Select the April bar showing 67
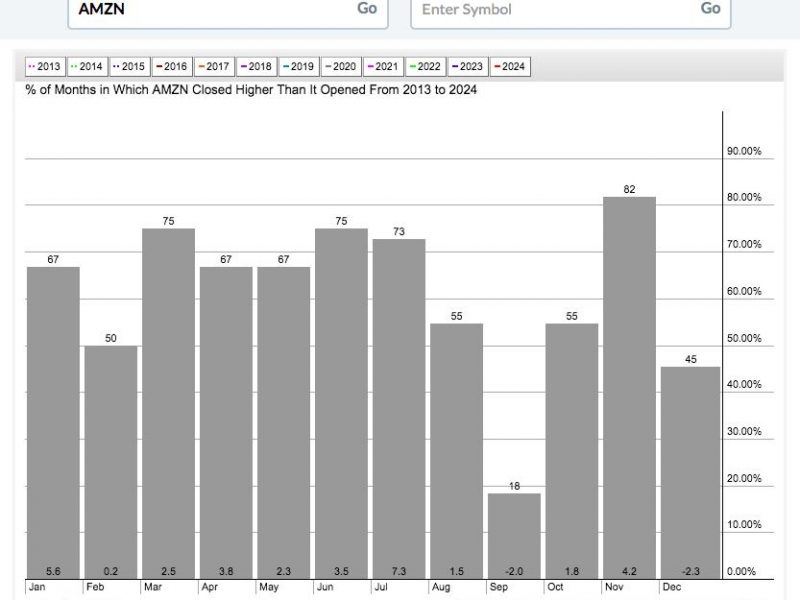The width and height of the screenshot is (800, 600). 226,423
